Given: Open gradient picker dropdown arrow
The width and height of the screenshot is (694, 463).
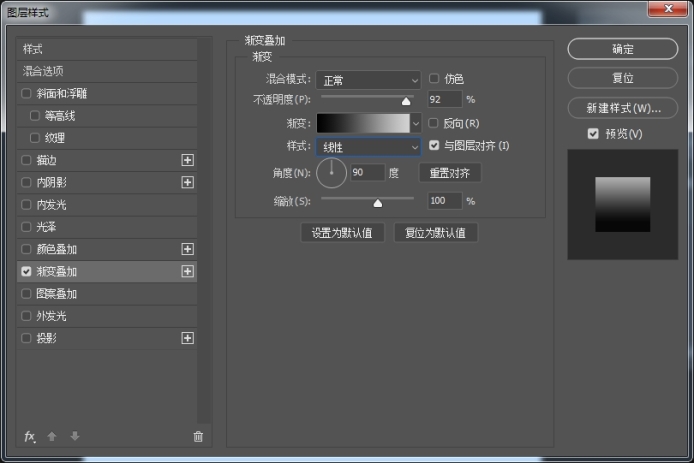Looking at the screenshot, I should [x=416, y=123].
